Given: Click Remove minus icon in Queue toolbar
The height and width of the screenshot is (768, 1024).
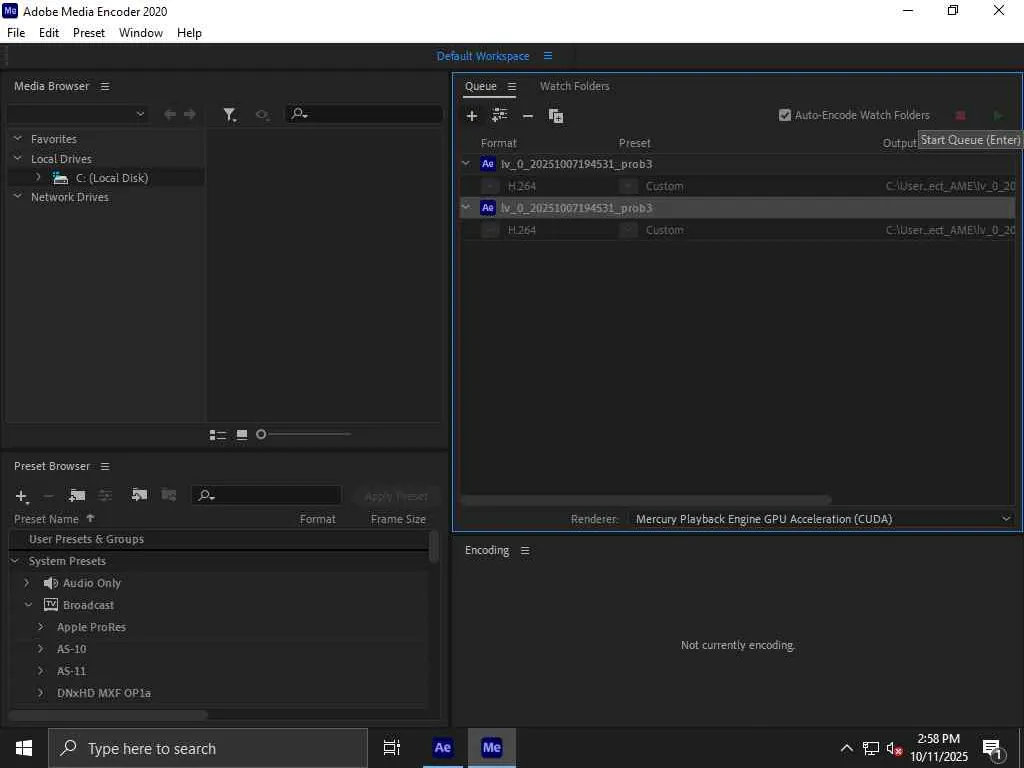Looking at the screenshot, I should [528, 116].
